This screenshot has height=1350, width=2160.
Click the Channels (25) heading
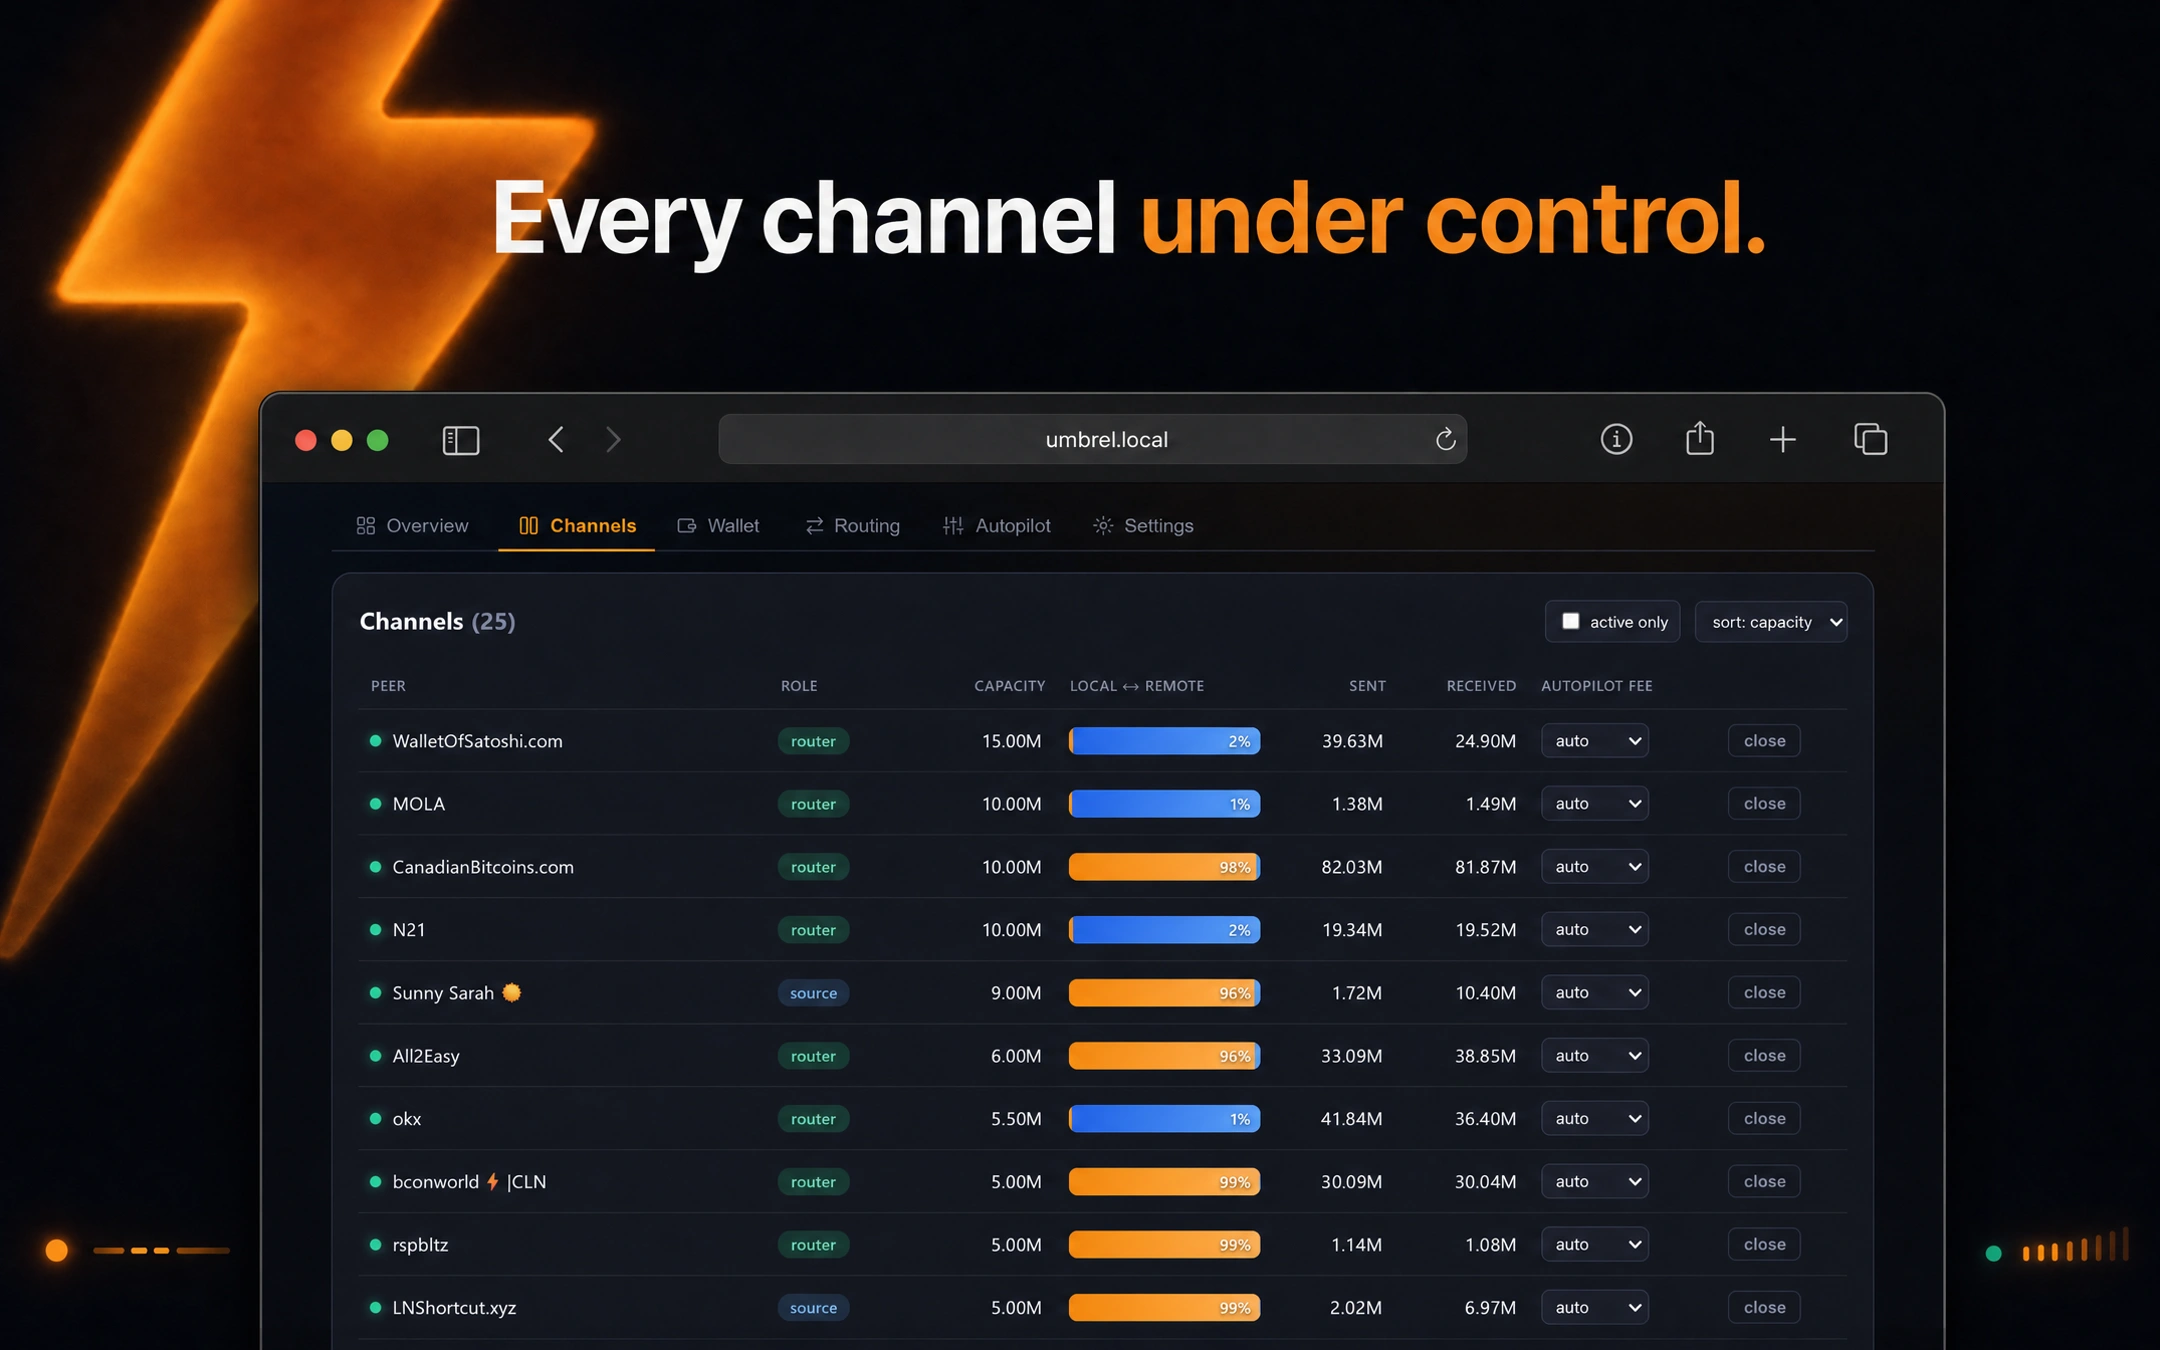pyautogui.click(x=437, y=622)
